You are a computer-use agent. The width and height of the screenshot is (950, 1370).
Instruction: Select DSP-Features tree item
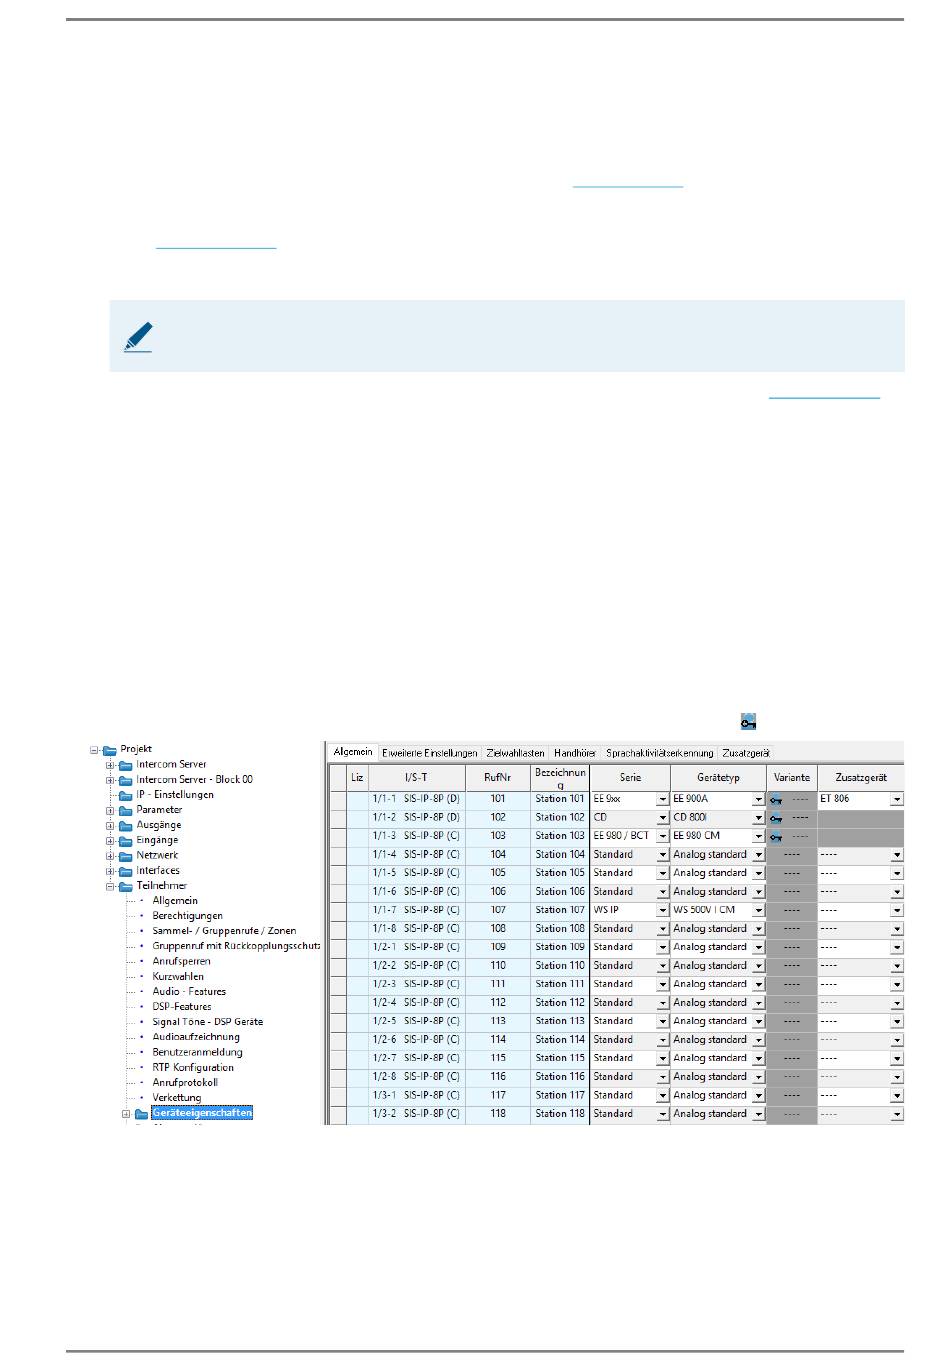pos(182,1007)
